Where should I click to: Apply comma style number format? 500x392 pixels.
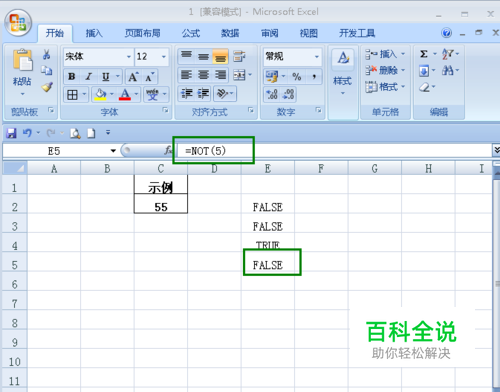pyautogui.click(x=314, y=76)
